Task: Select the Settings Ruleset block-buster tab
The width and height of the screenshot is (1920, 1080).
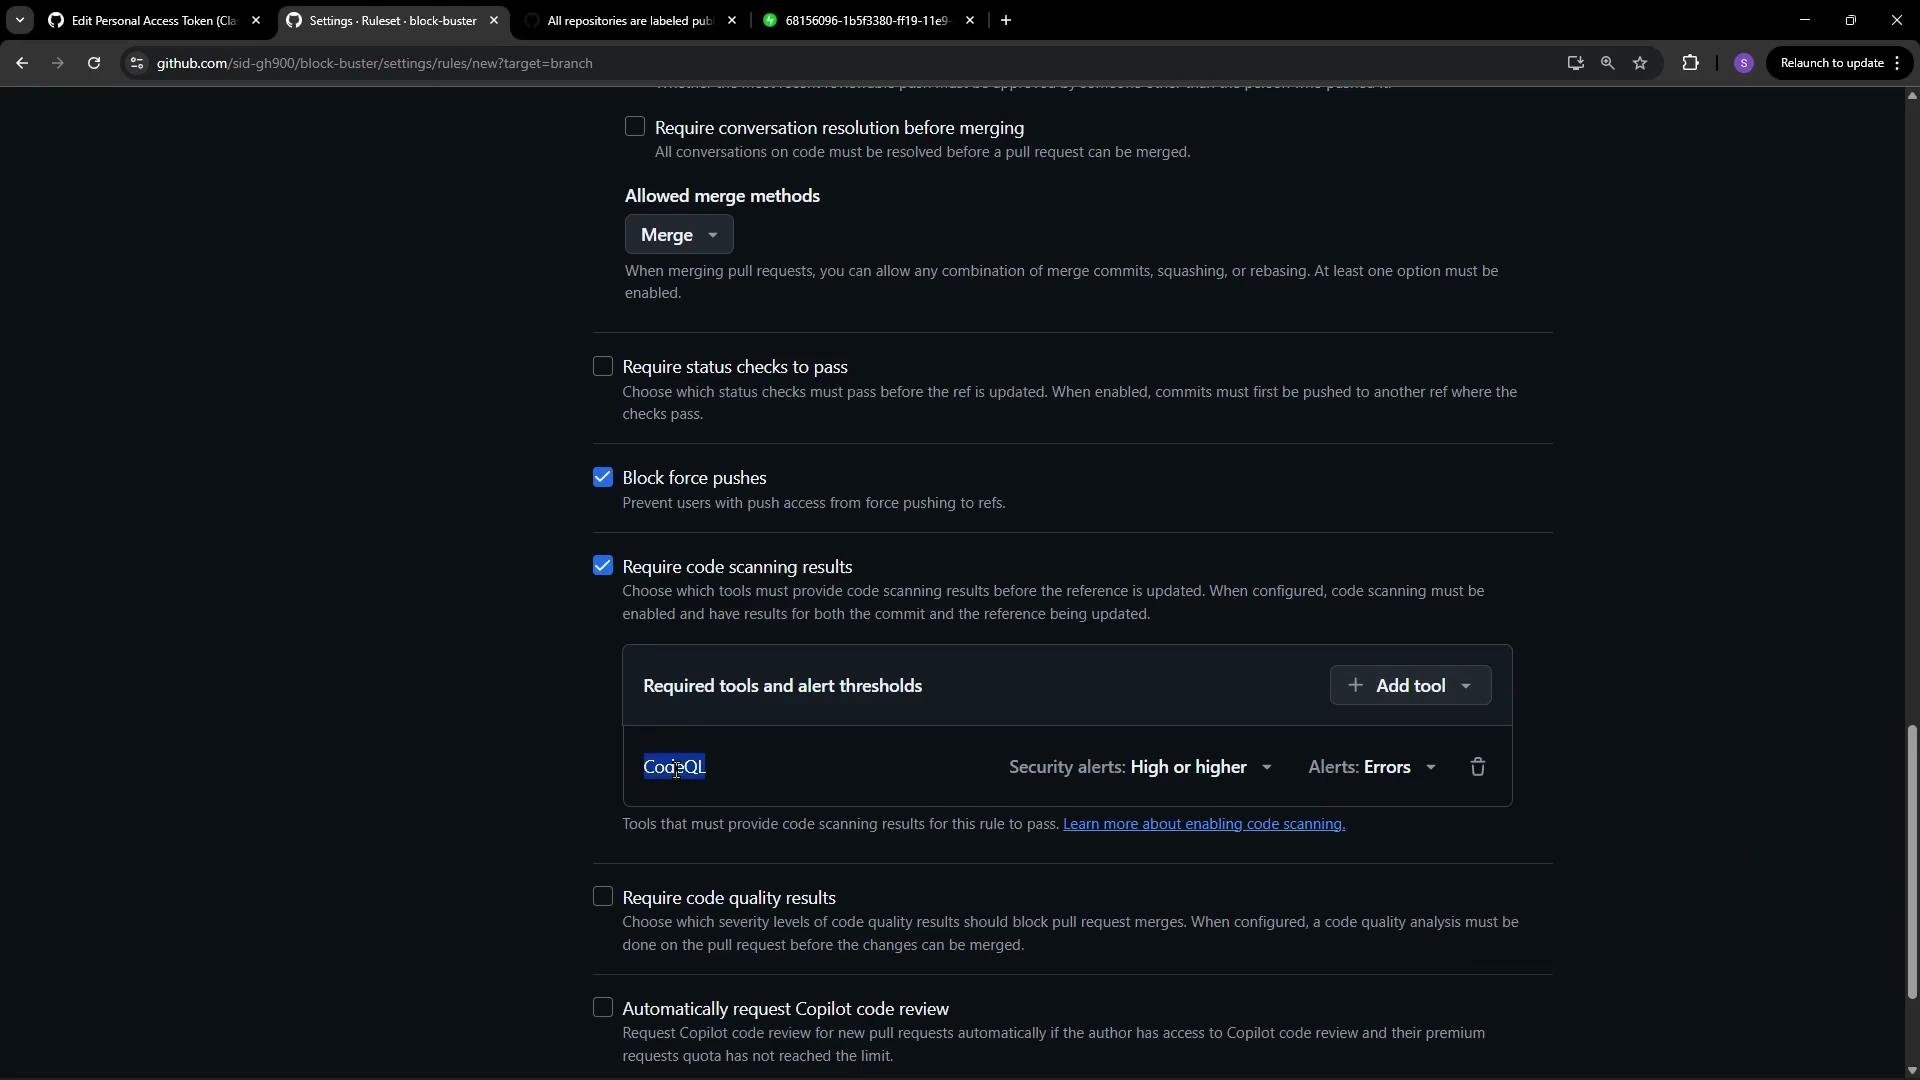Action: [392, 20]
